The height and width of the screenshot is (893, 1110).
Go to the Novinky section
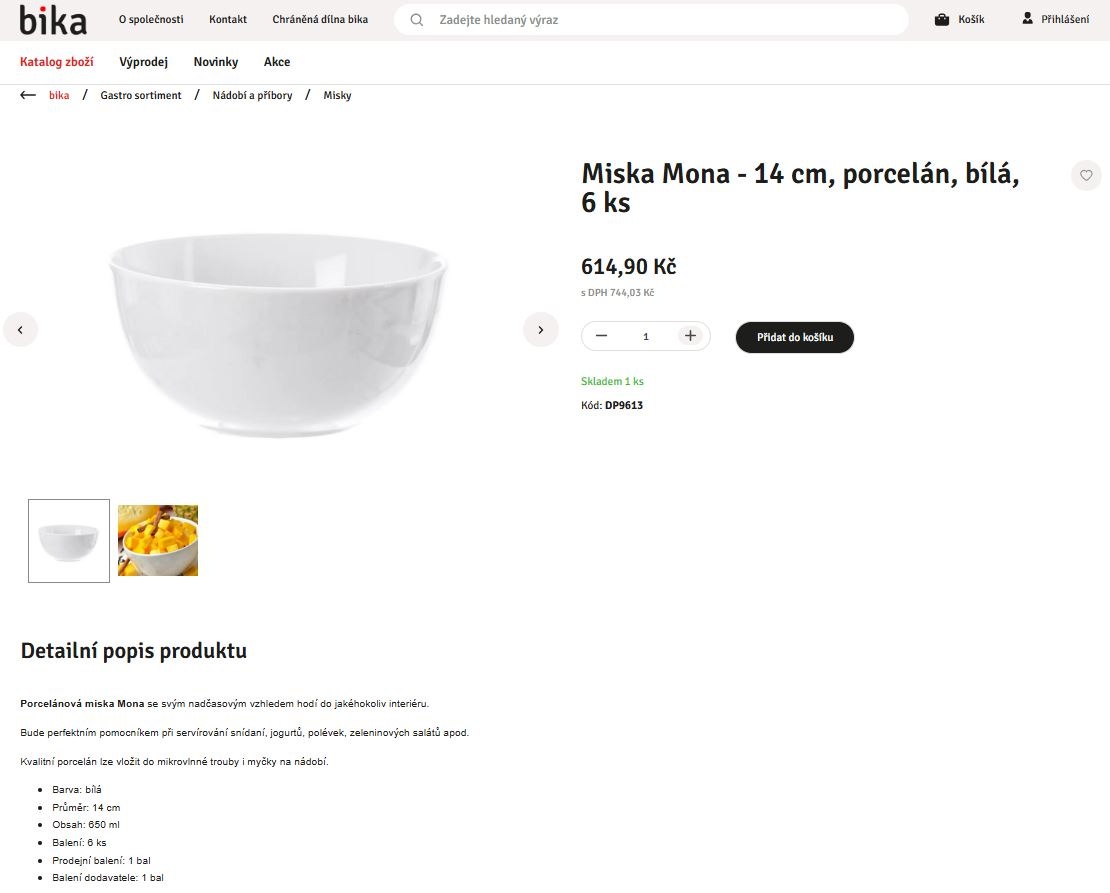tap(216, 62)
